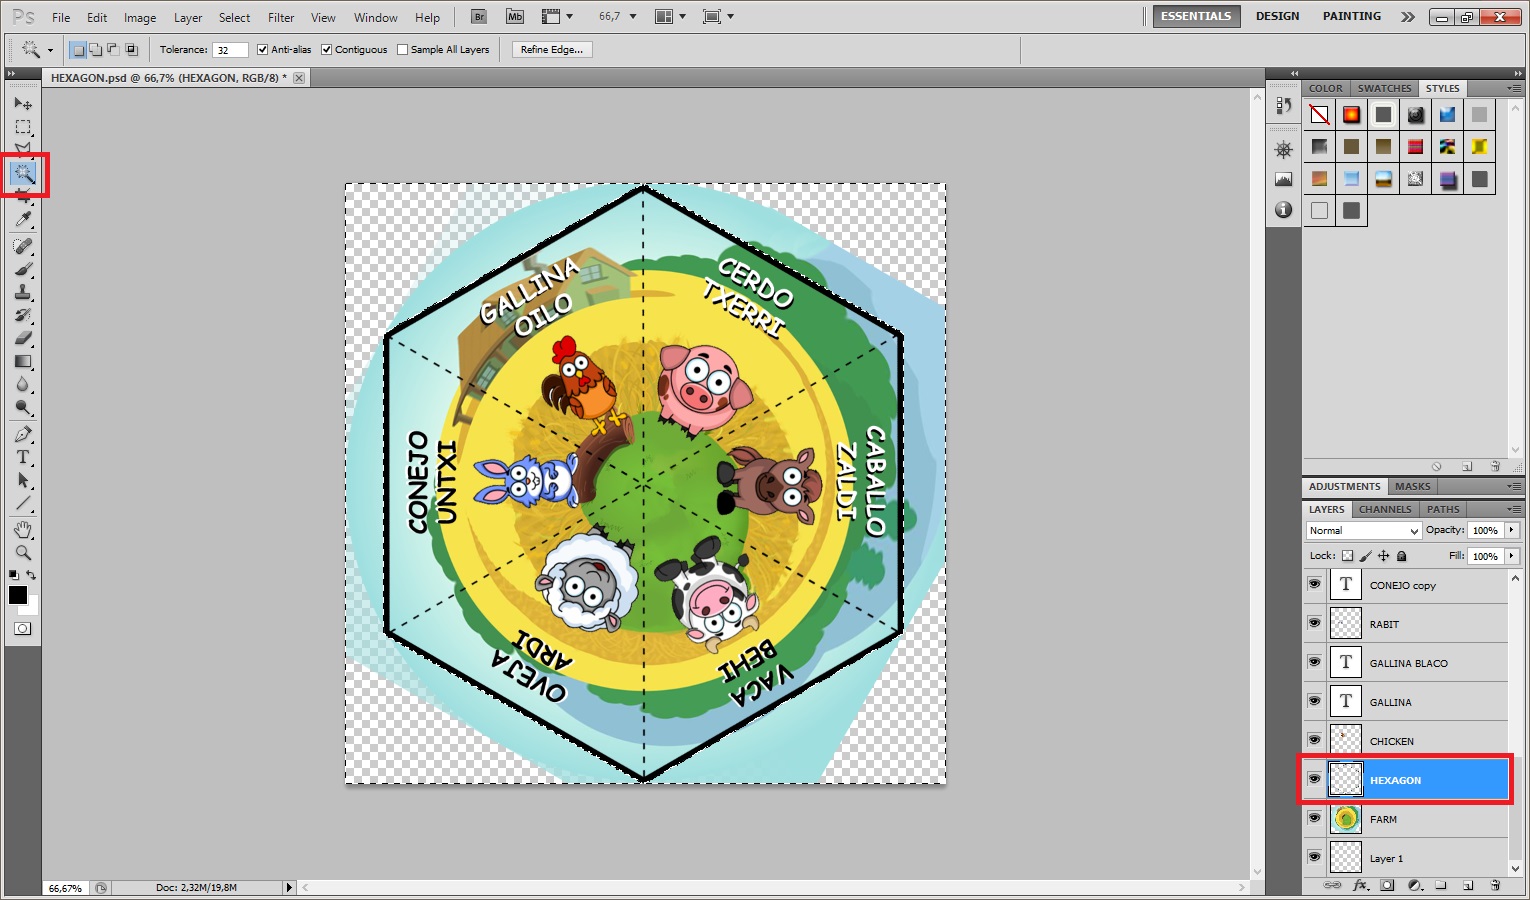Select the Brush tool
1530x900 pixels.
[x=23, y=269]
